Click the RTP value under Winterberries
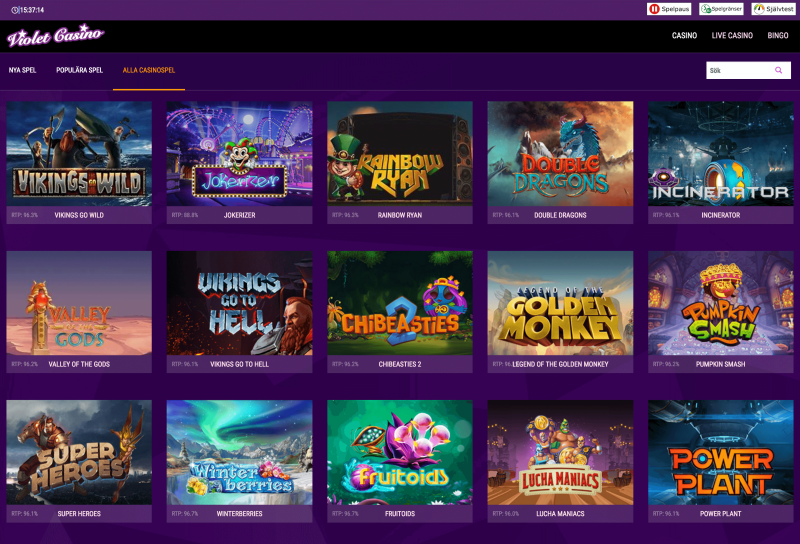Image resolution: width=800 pixels, height=544 pixels. coord(185,514)
